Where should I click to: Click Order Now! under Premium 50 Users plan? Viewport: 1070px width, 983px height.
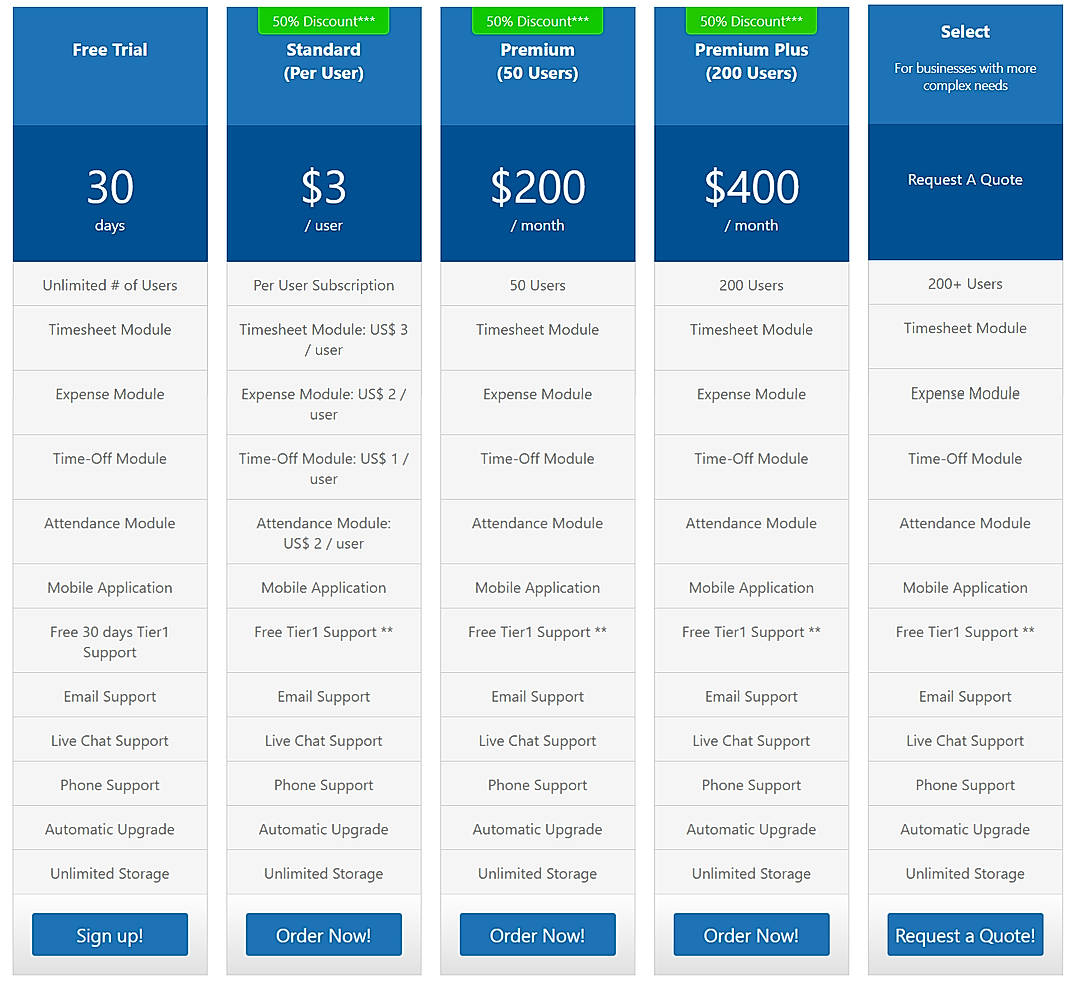pos(538,935)
